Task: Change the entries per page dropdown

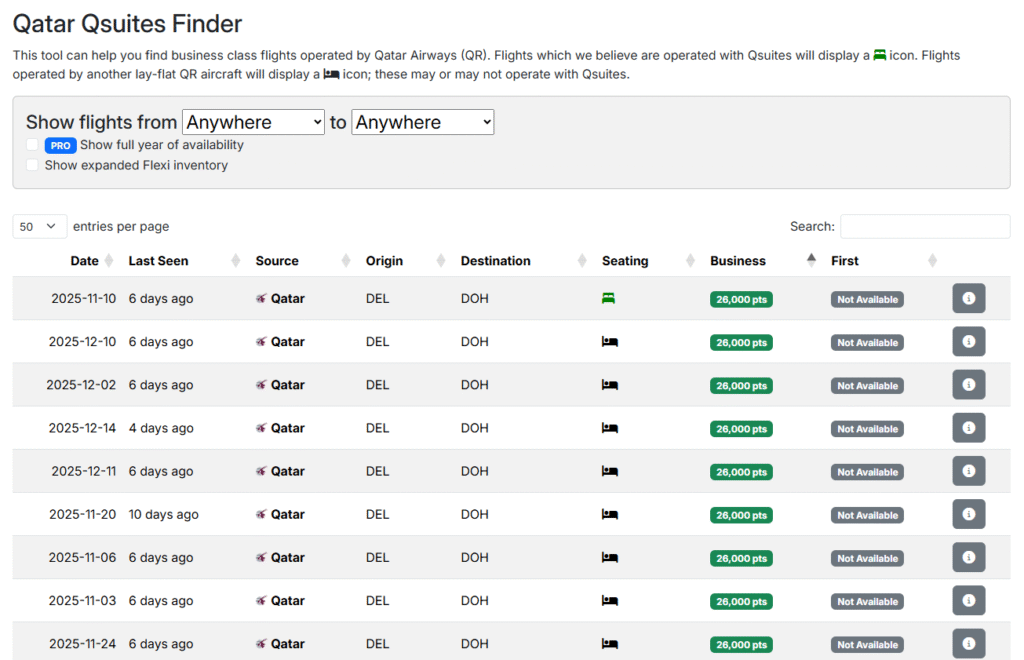Action: [x=39, y=226]
